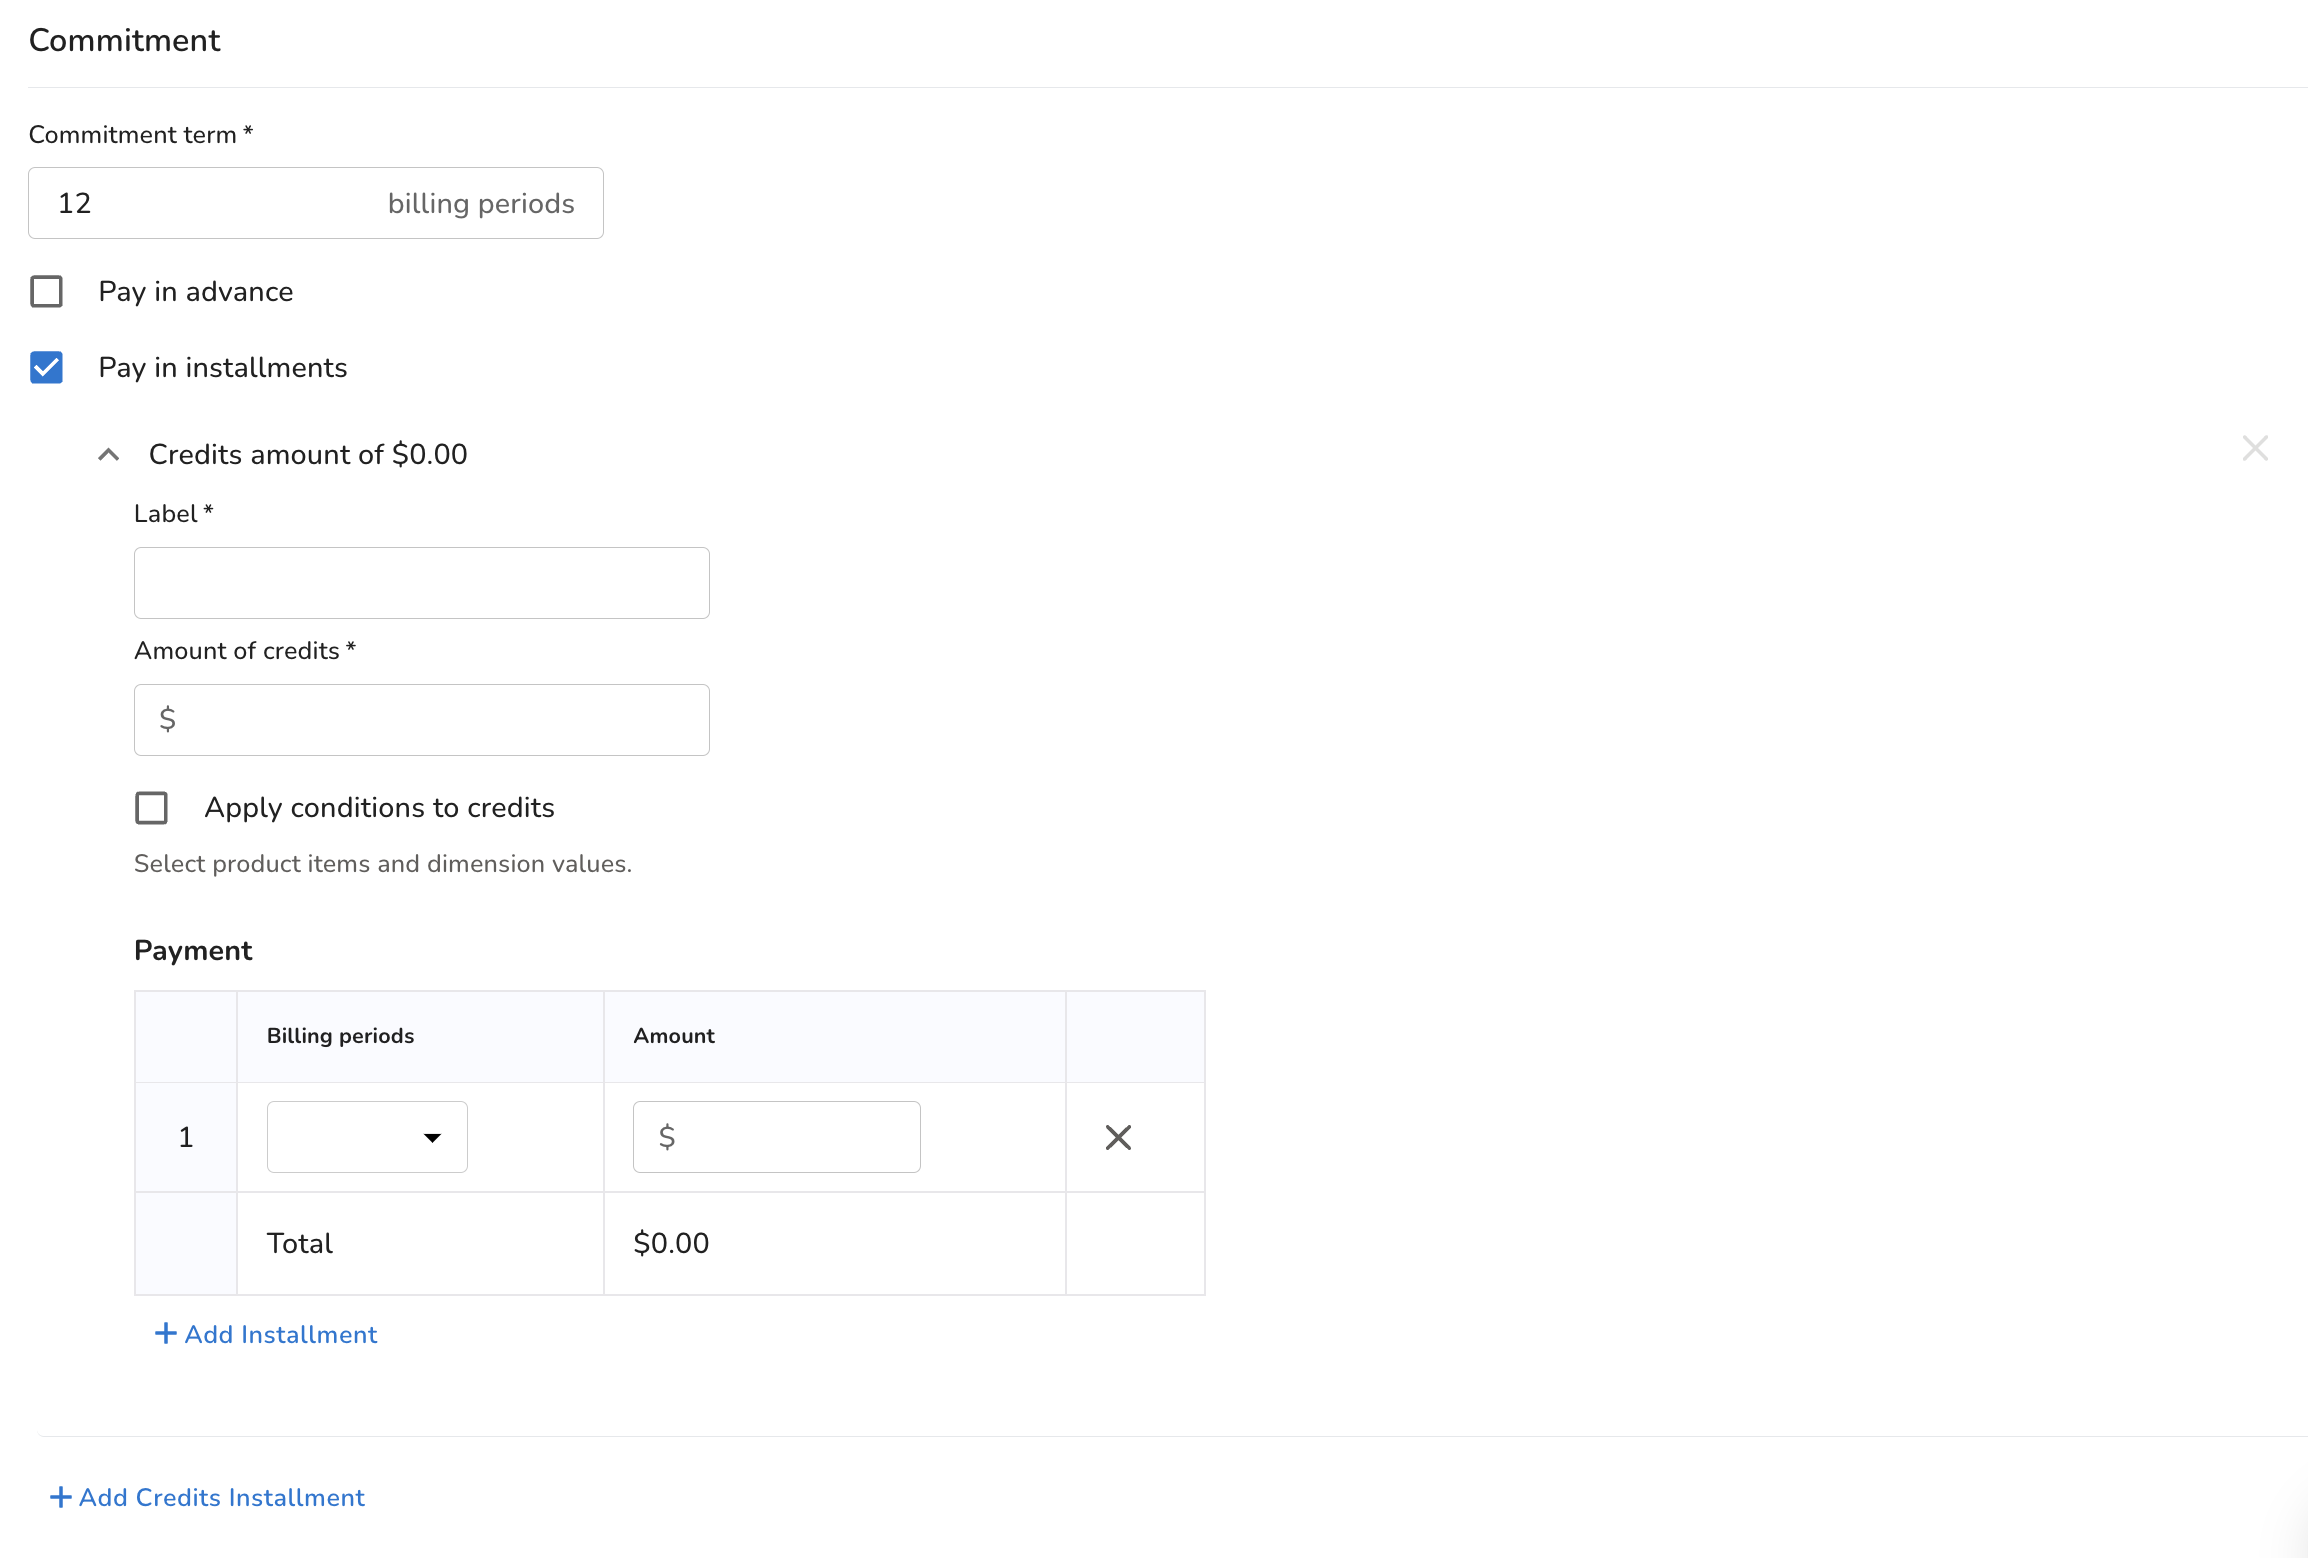The height and width of the screenshot is (1558, 2308).
Task: Enable the Pay in advance checkbox
Action: (x=47, y=292)
